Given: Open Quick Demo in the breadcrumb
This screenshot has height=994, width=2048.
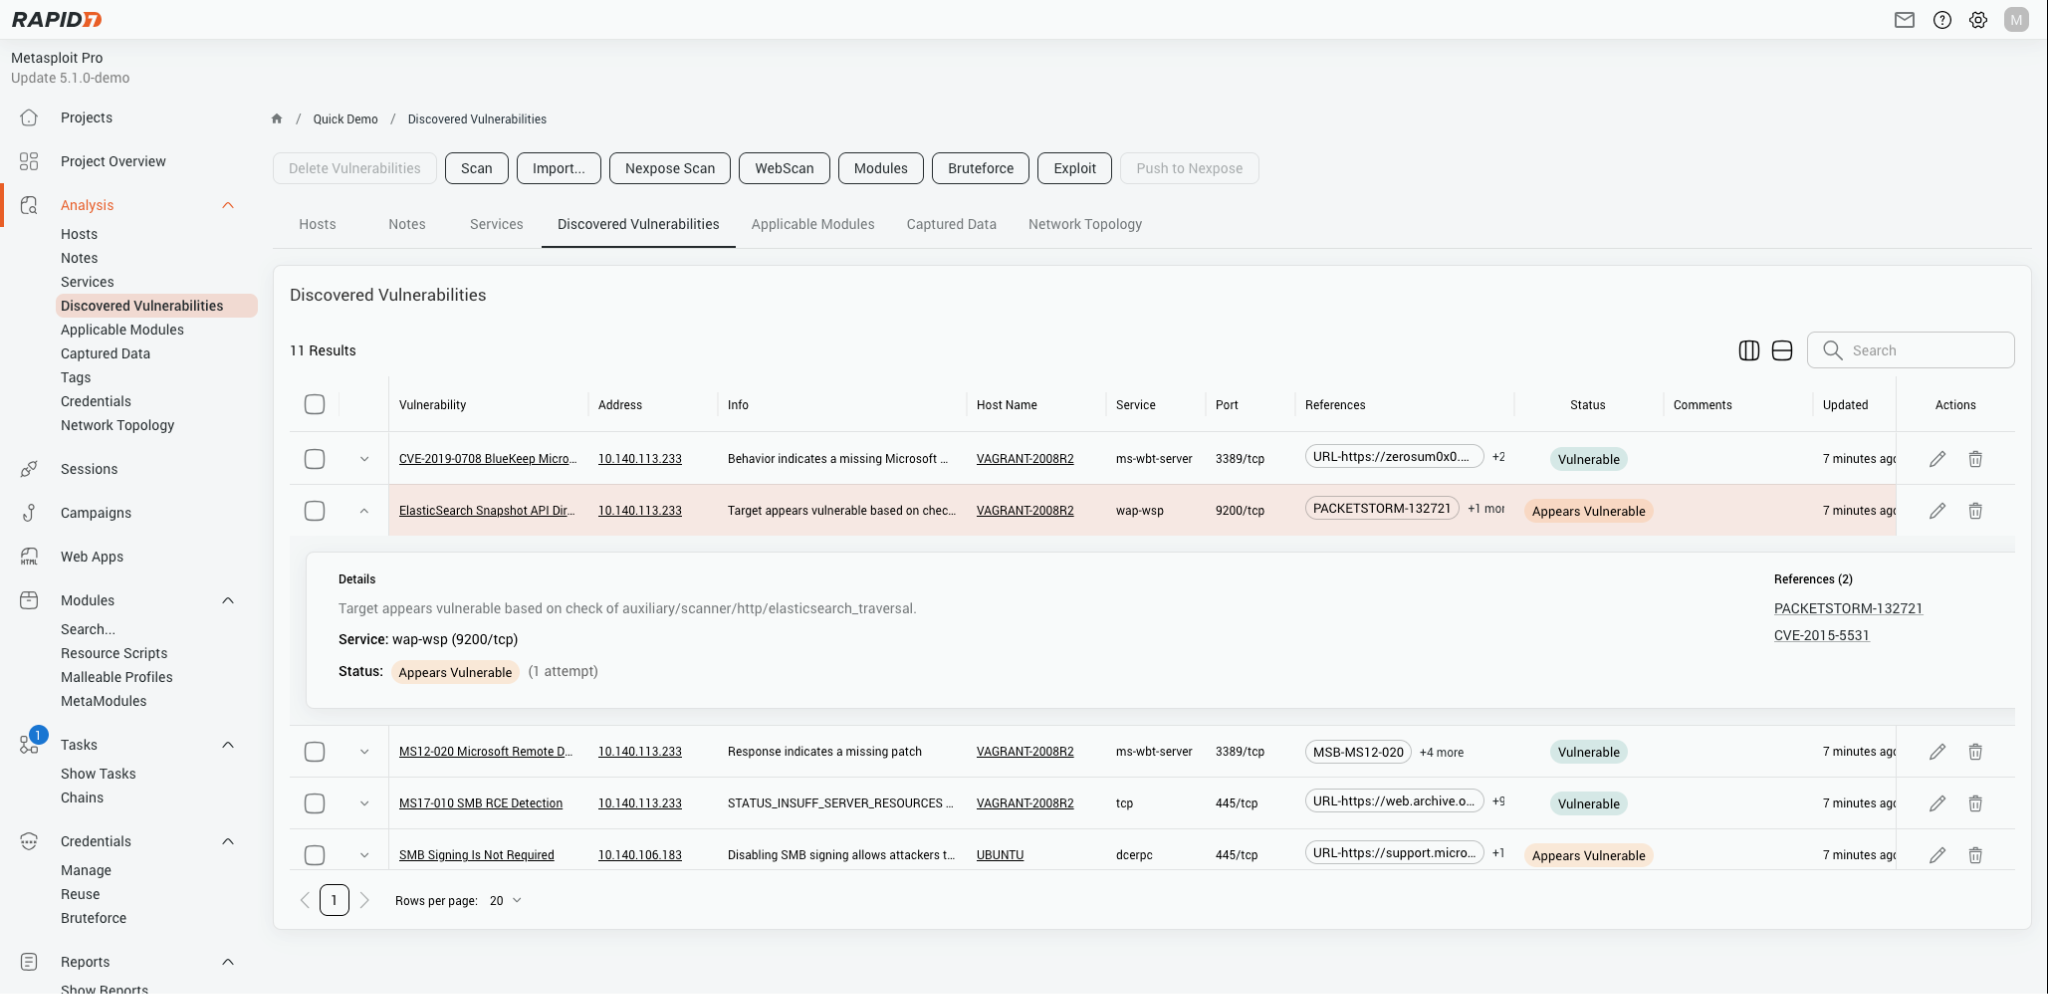Looking at the screenshot, I should (x=345, y=119).
